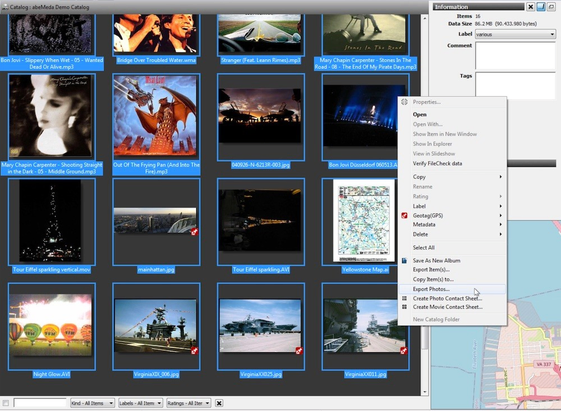Expand the Label submenu in context menu
Image resolution: width=561 pixels, height=411 pixels.
pos(452,206)
